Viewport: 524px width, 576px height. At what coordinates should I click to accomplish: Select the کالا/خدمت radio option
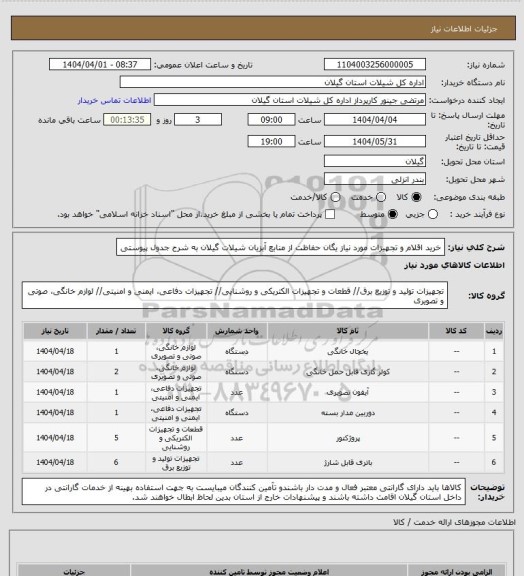(x=335, y=197)
